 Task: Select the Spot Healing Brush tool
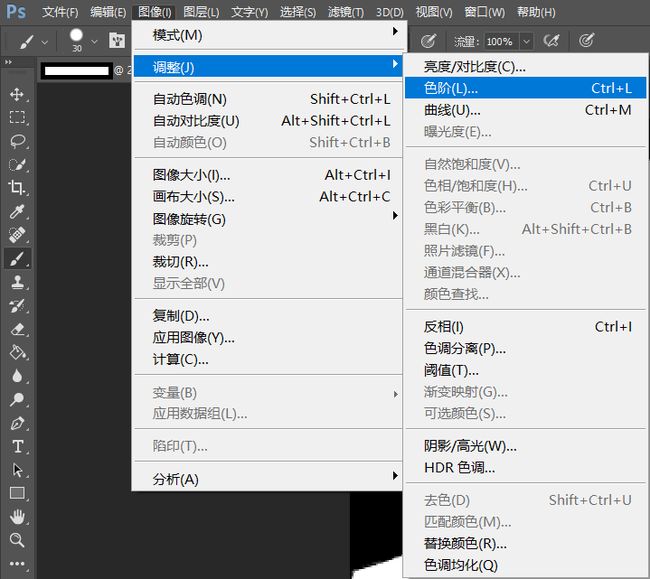tap(17, 235)
